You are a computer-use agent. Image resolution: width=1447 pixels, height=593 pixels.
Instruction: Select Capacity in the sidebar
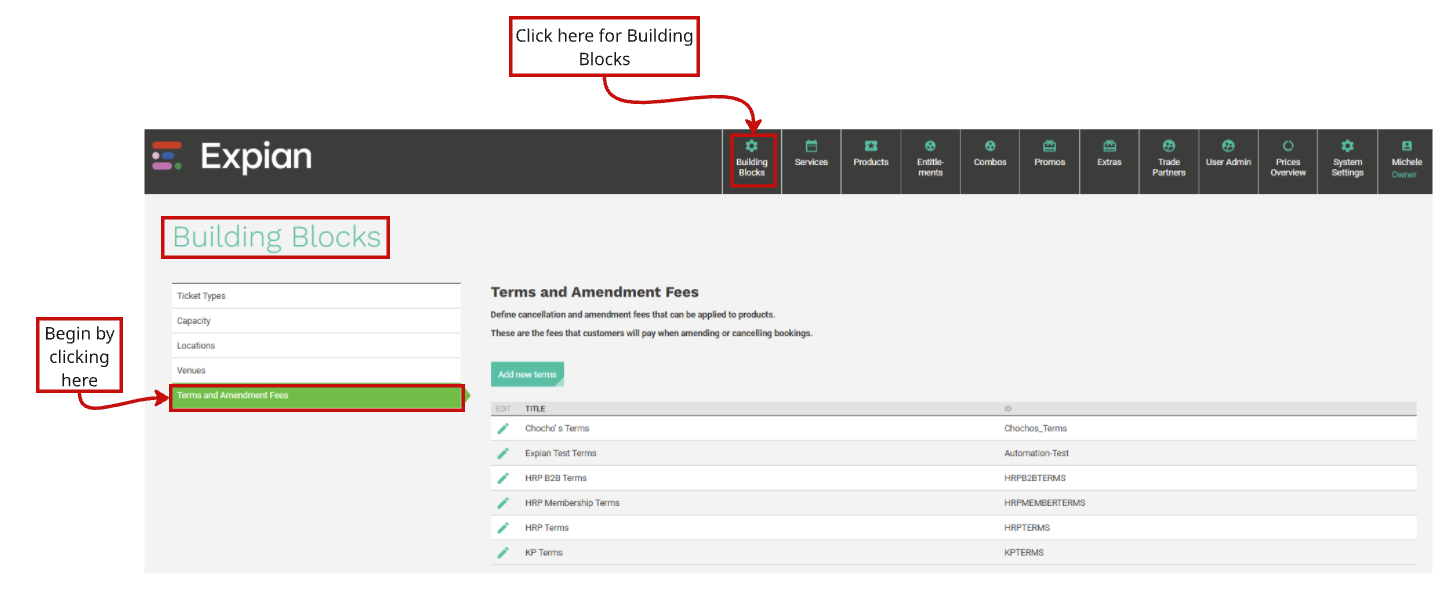316,321
